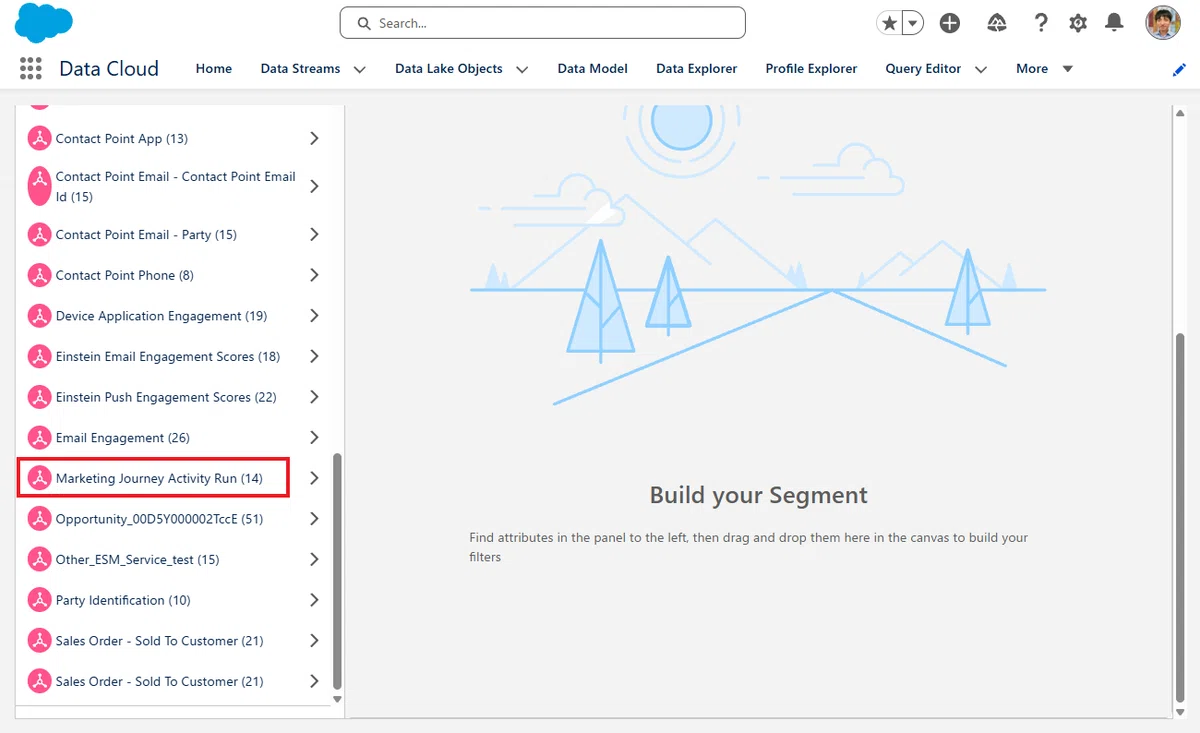This screenshot has width=1200, height=733.
Task: Expand Marketing Journey Activity Run chevron
Action: pos(314,478)
